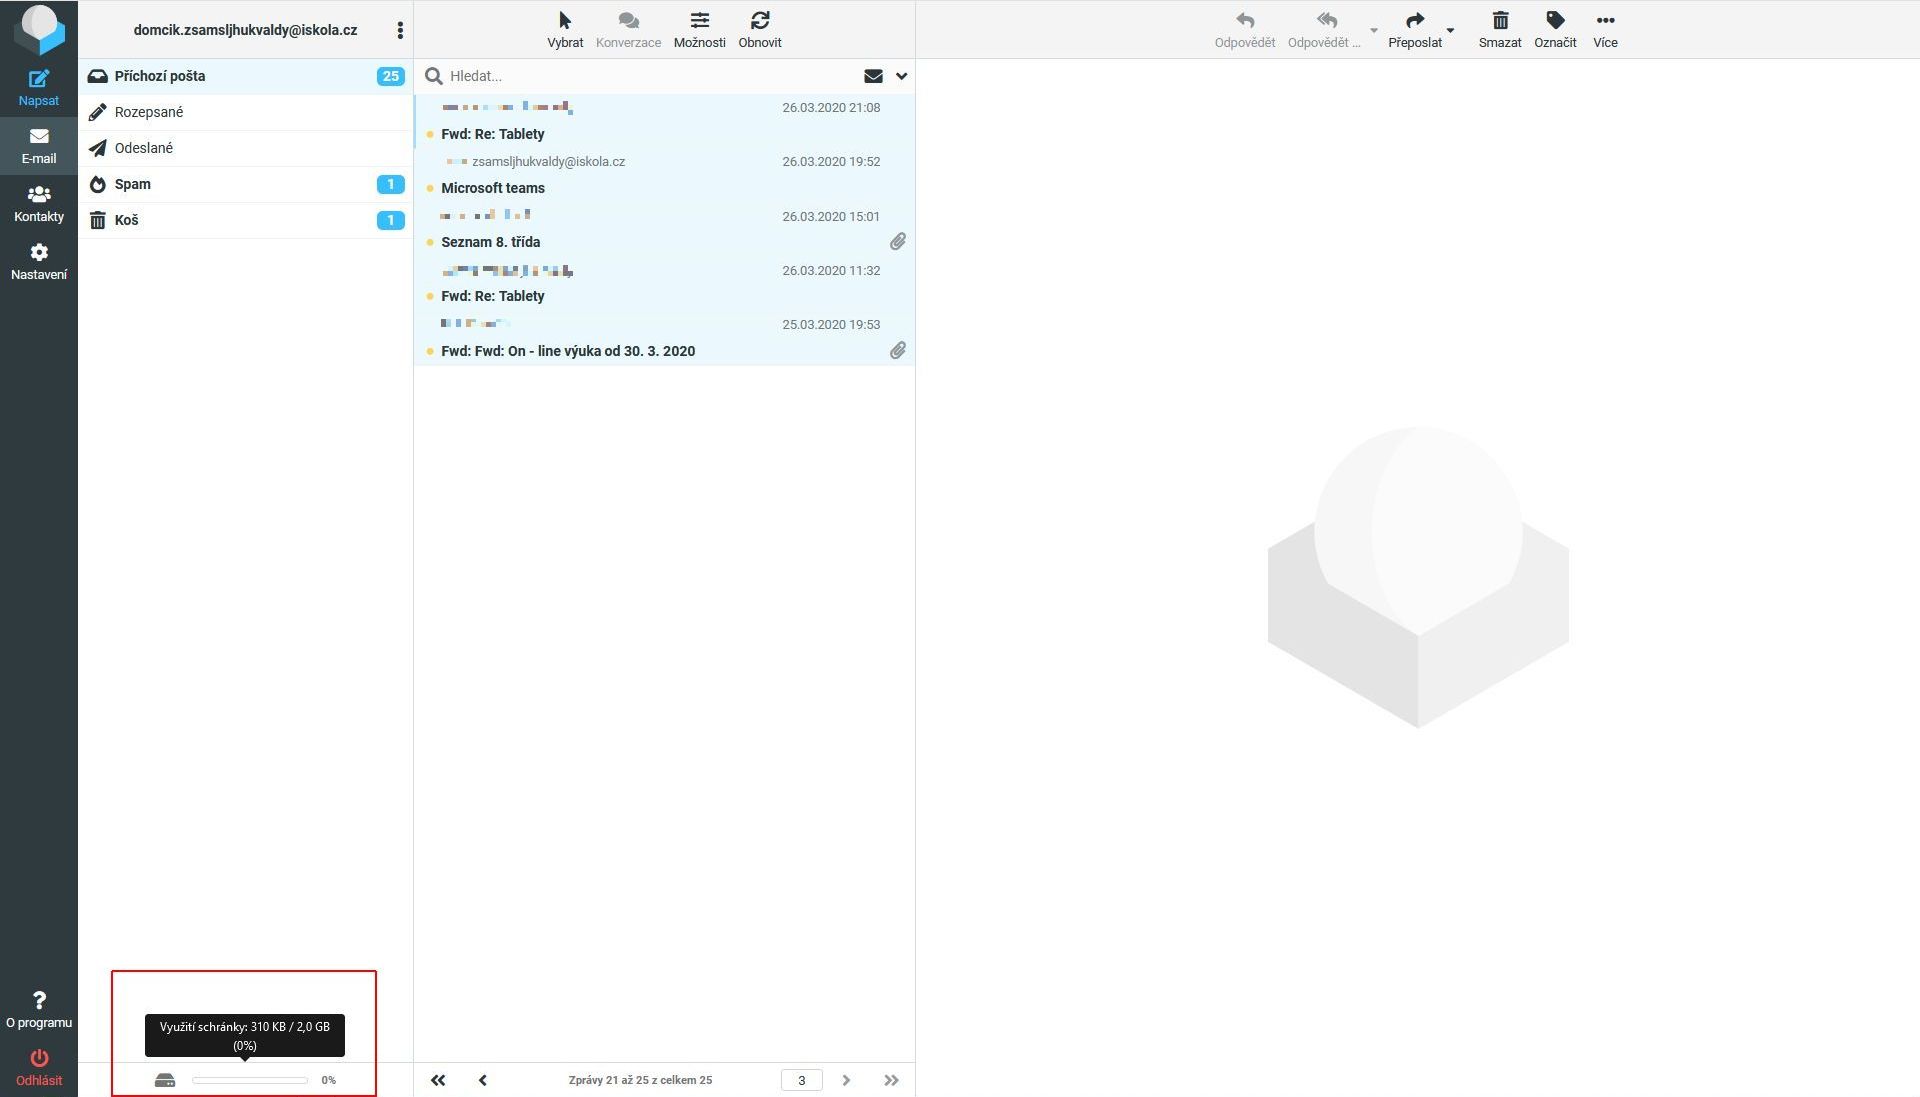Open the Více more-actions menu
The height and width of the screenshot is (1097, 1920).
click(x=1605, y=30)
